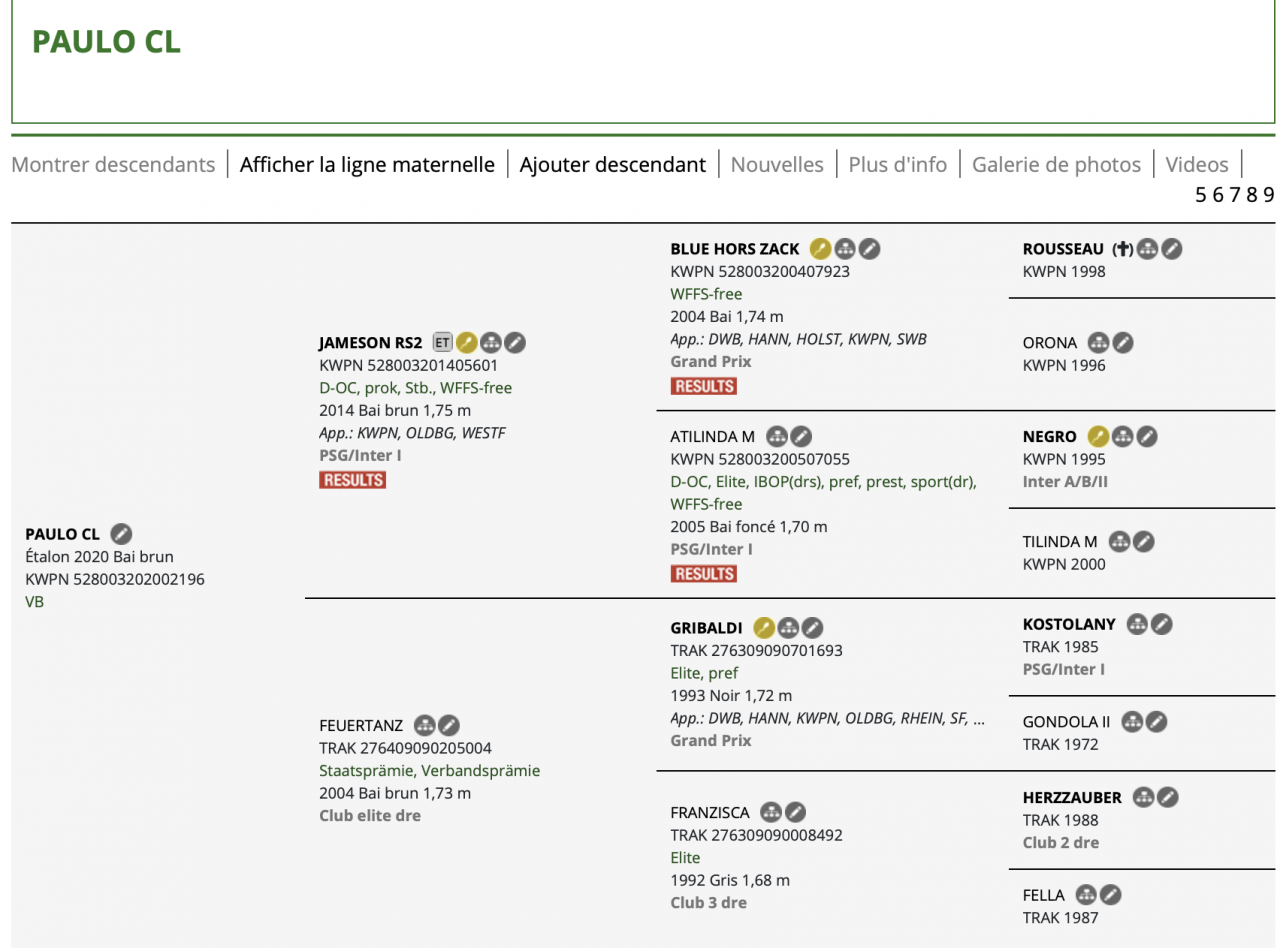Click the edit pencil icon for HERZZAUBER
Screen dimensions: 1280x948
pos(1167,798)
